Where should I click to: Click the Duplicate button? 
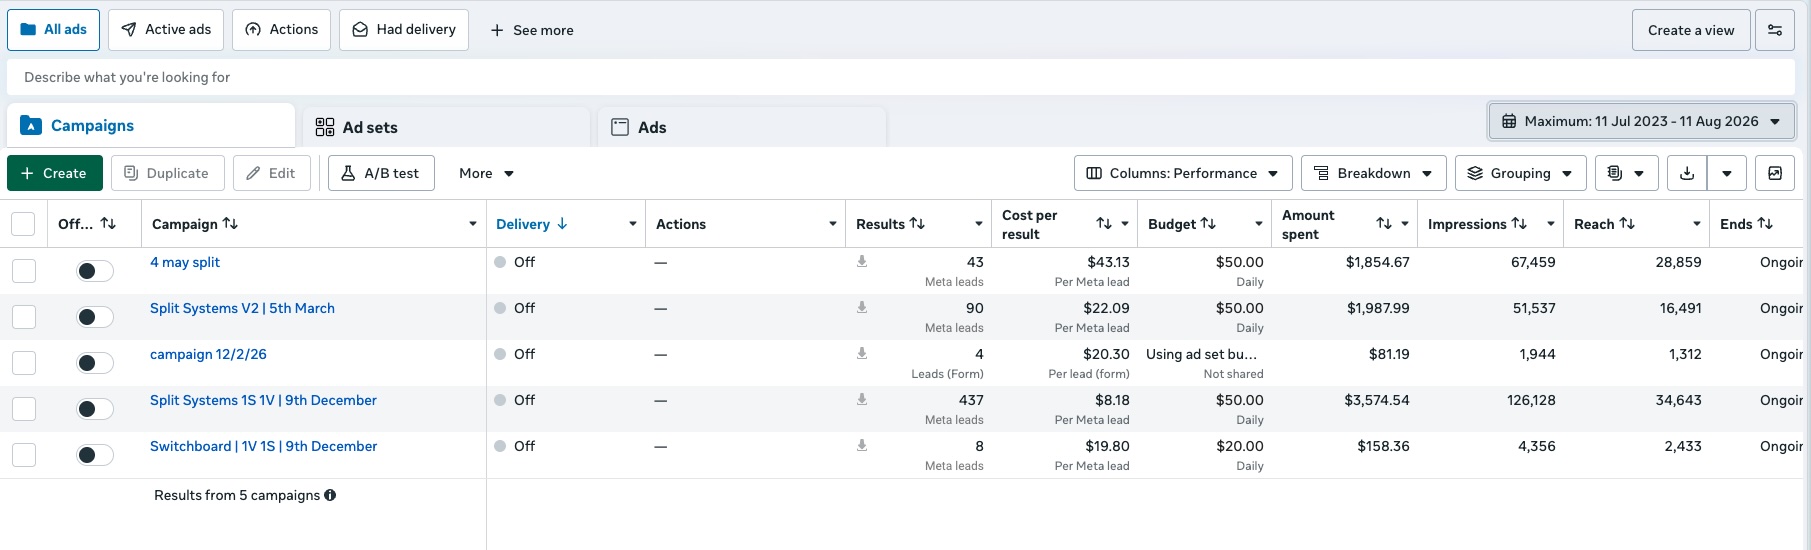[166, 173]
